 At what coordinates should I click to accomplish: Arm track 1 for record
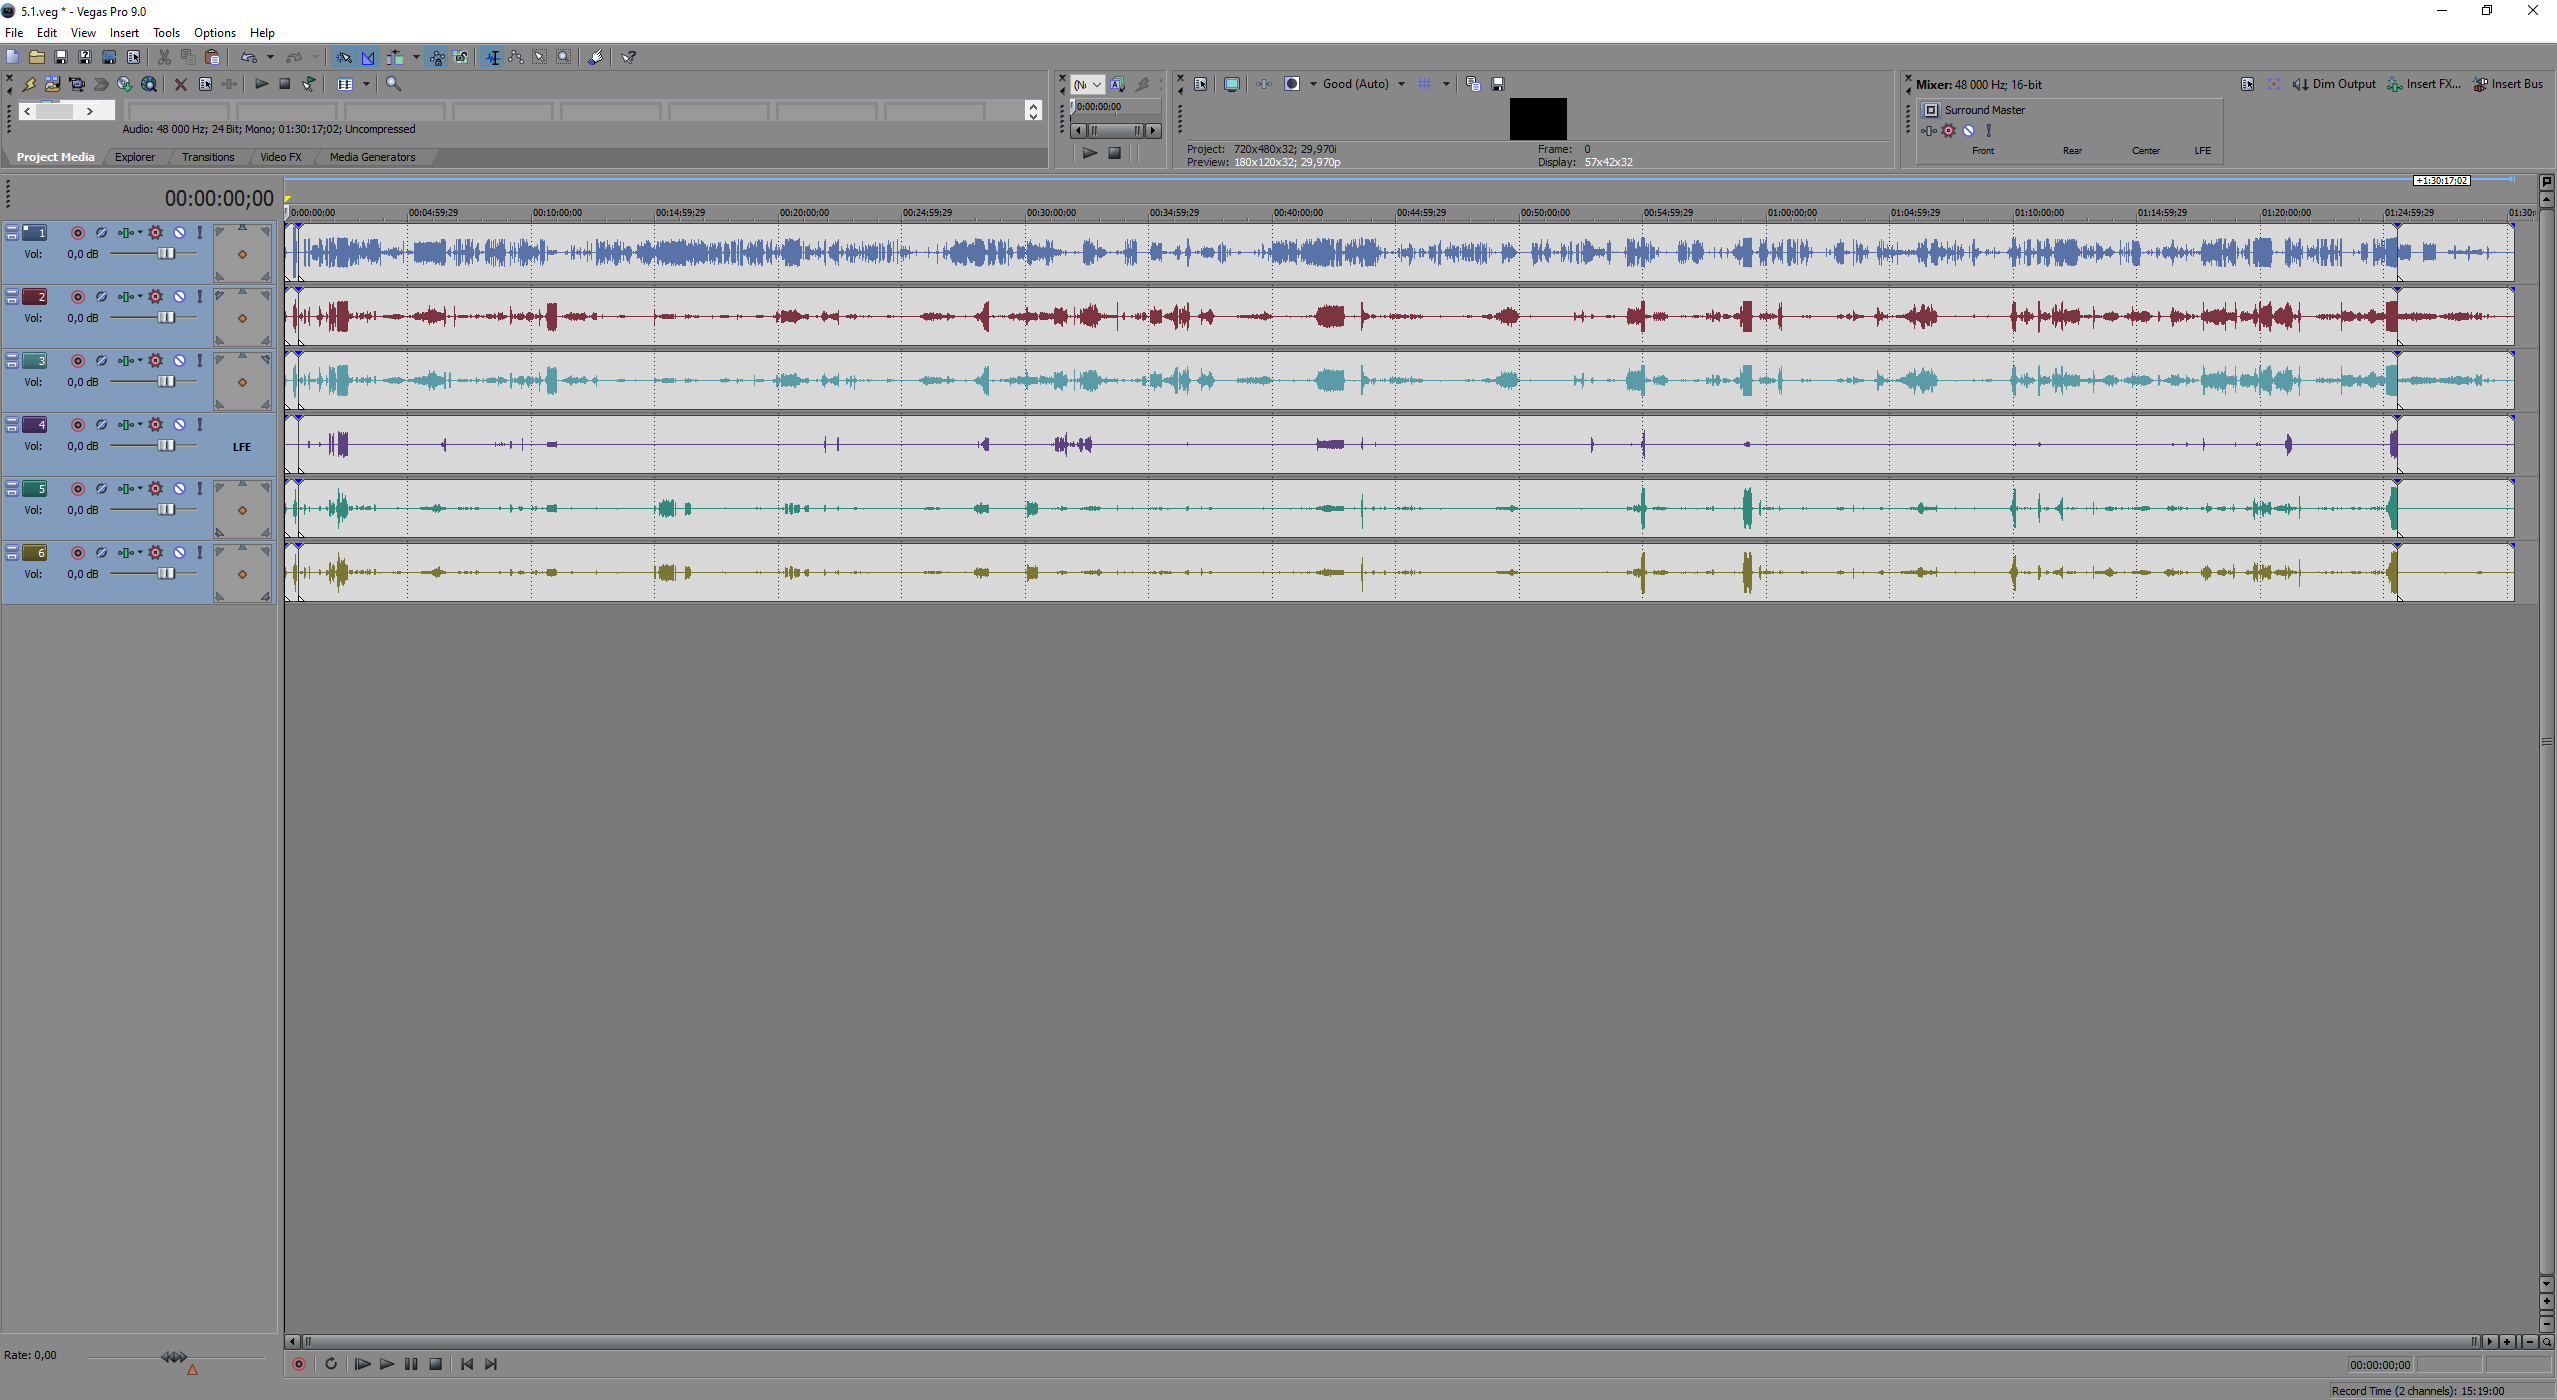click(77, 233)
